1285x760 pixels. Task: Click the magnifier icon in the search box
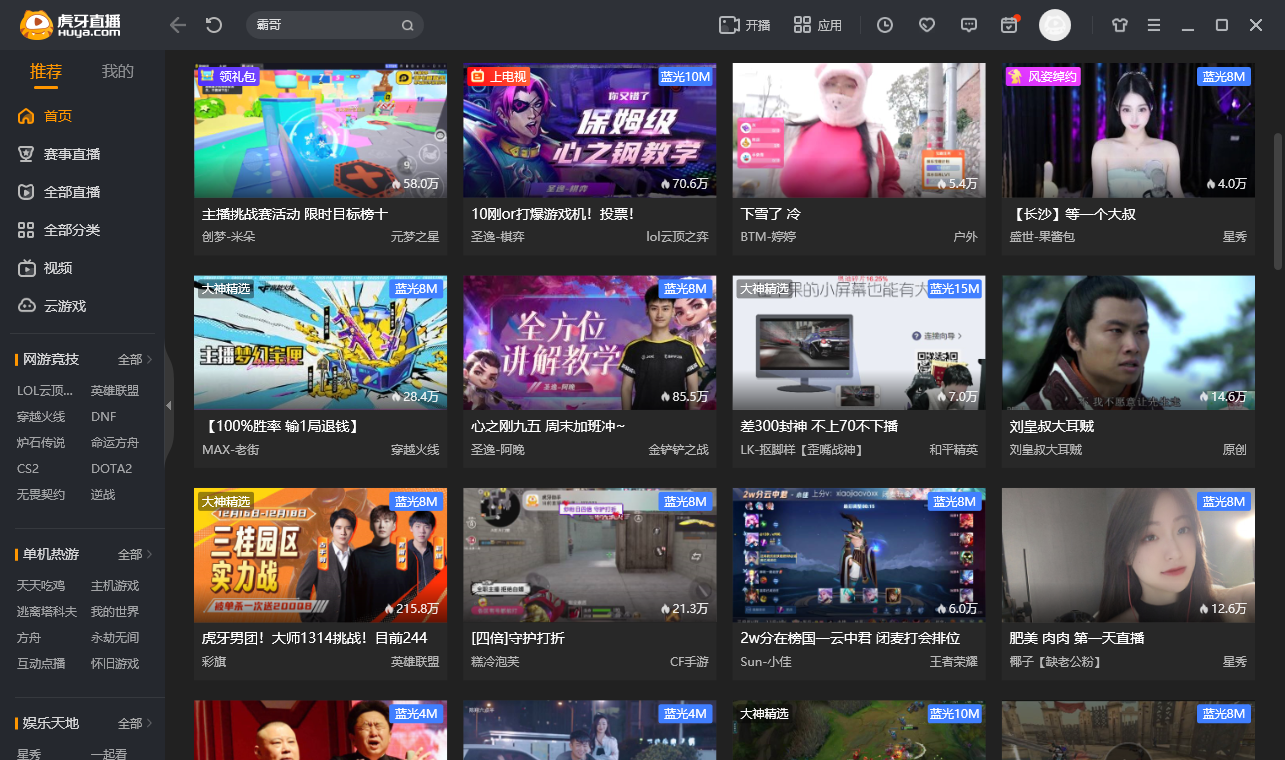click(x=407, y=25)
